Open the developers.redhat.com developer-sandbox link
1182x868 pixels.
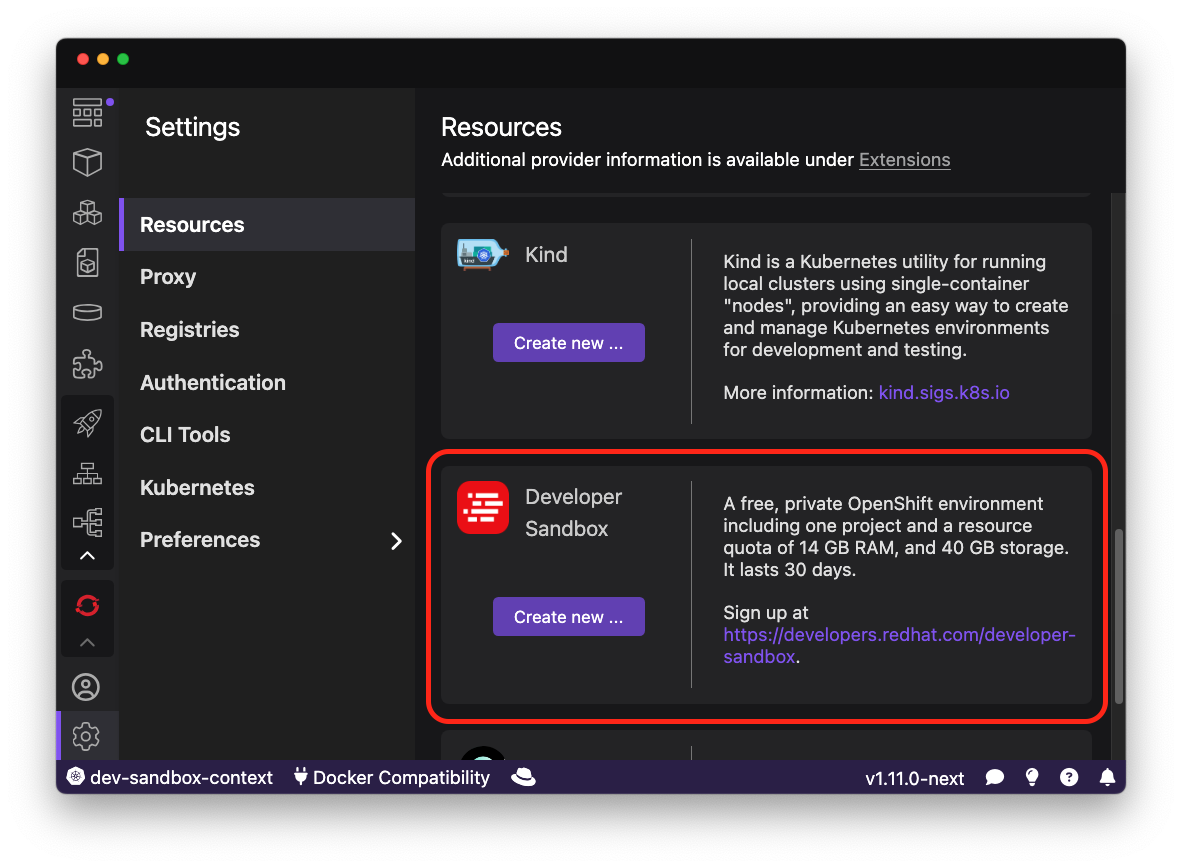tap(899, 646)
